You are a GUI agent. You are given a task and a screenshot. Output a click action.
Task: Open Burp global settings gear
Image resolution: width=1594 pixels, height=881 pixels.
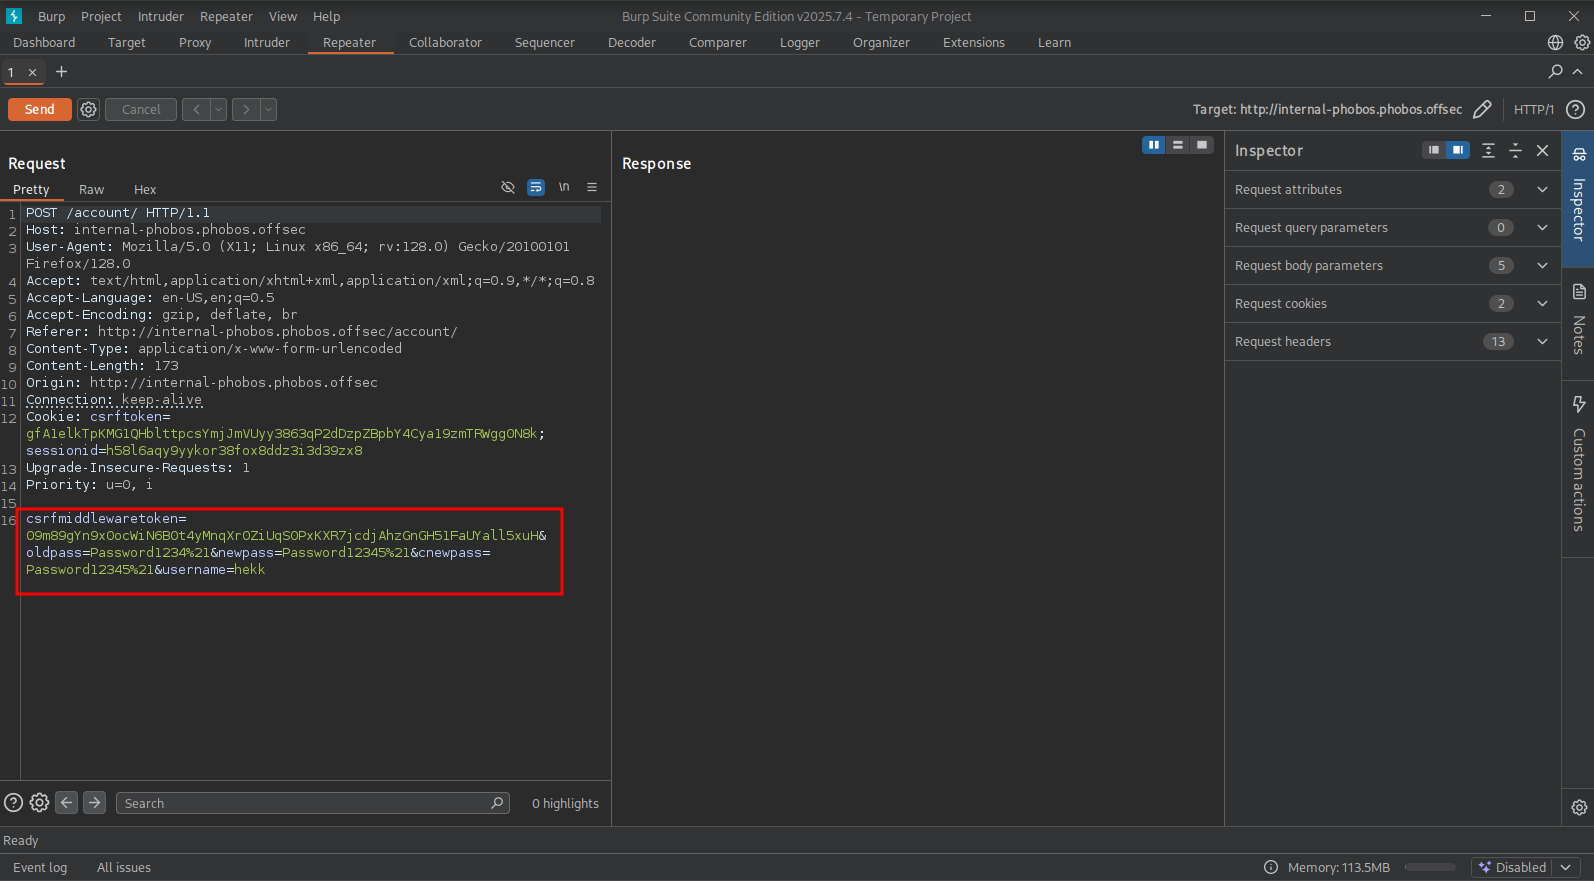pyautogui.click(x=1582, y=42)
